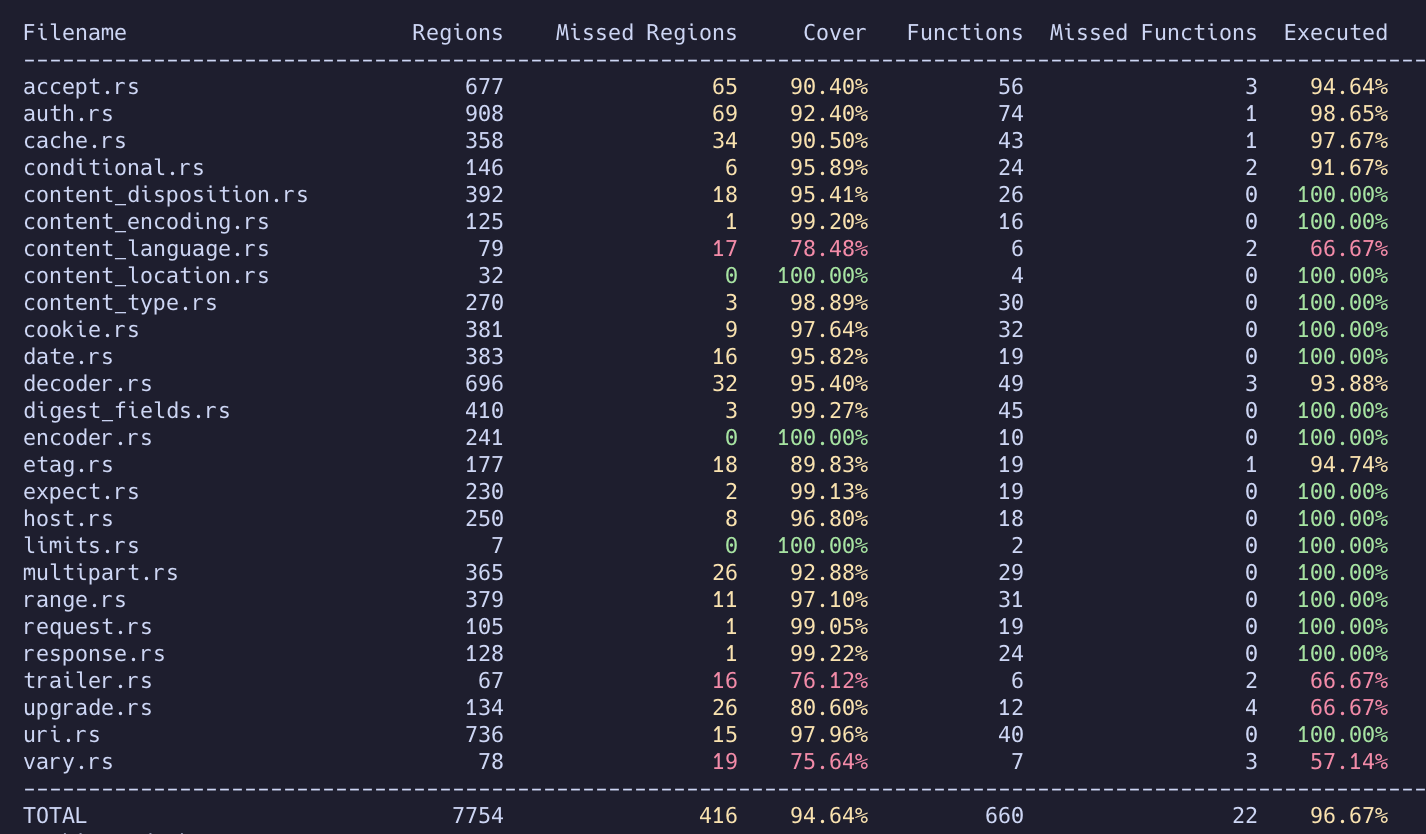
Task: Click the Missed Regions column header
Action: 647,33
